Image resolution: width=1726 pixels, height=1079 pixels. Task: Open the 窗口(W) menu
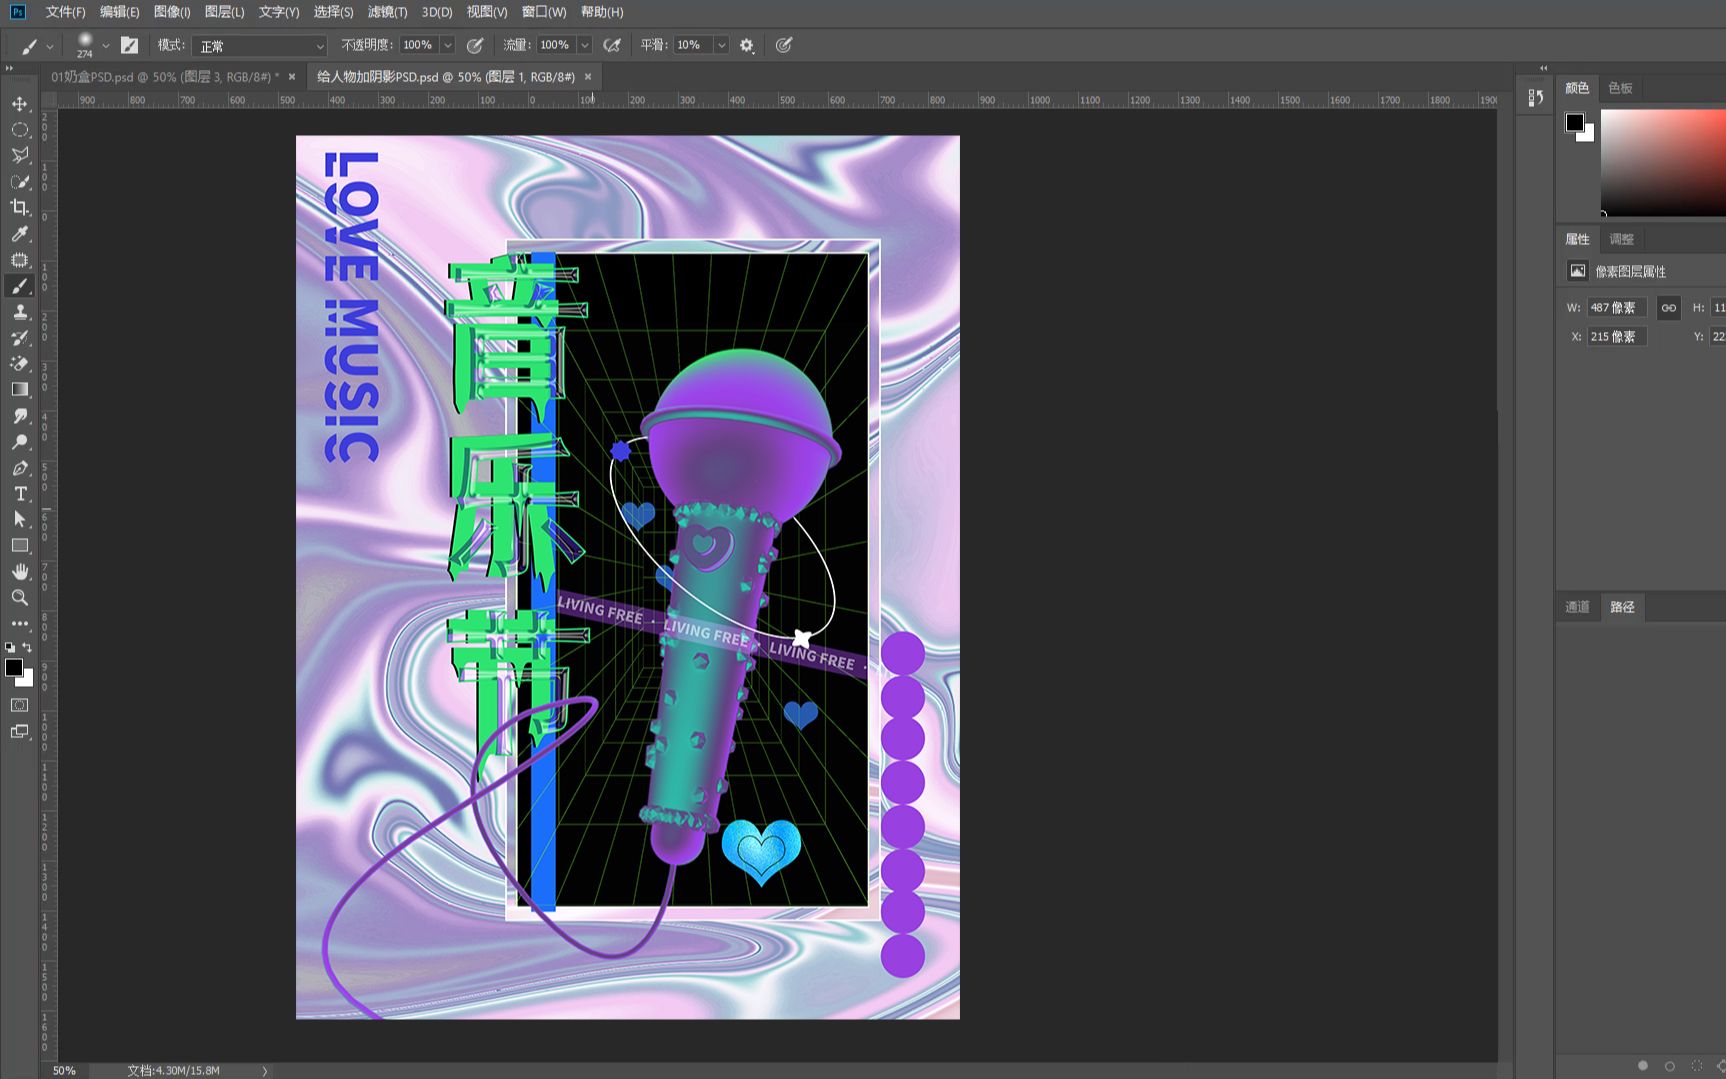click(544, 12)
